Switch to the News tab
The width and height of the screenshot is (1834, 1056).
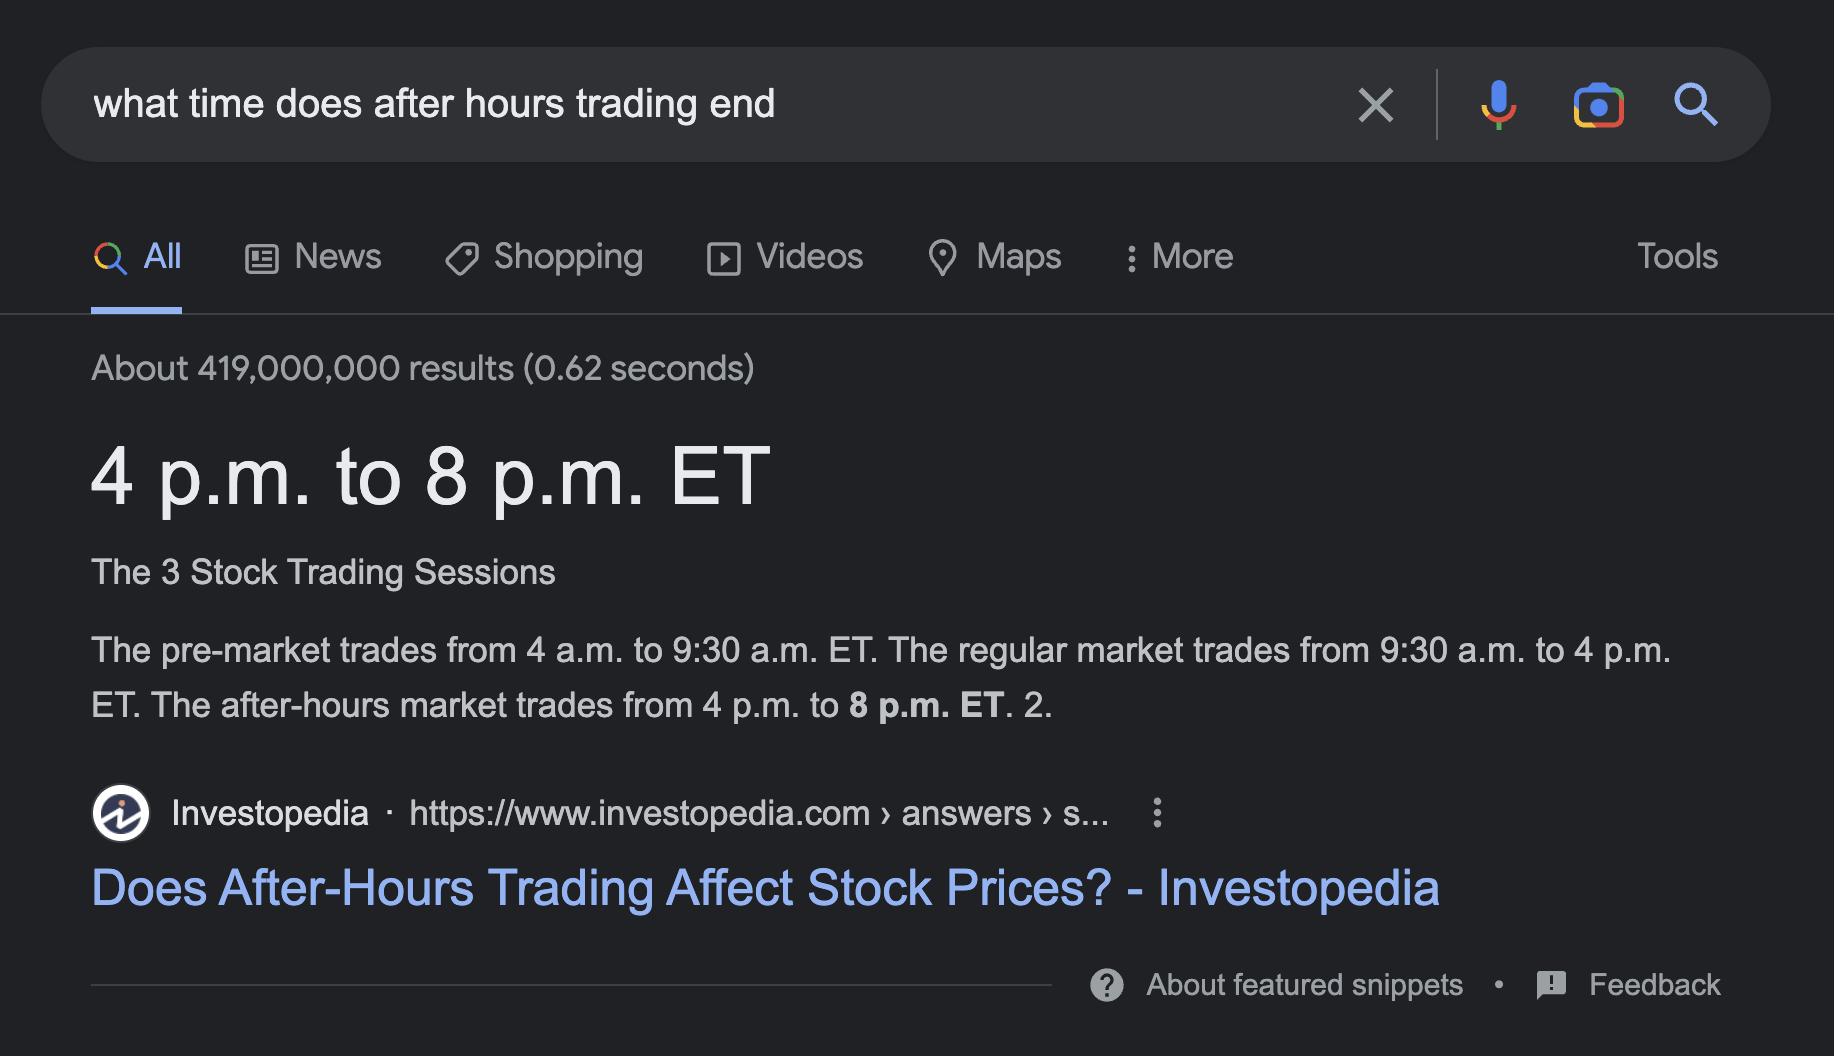point(314,257)
